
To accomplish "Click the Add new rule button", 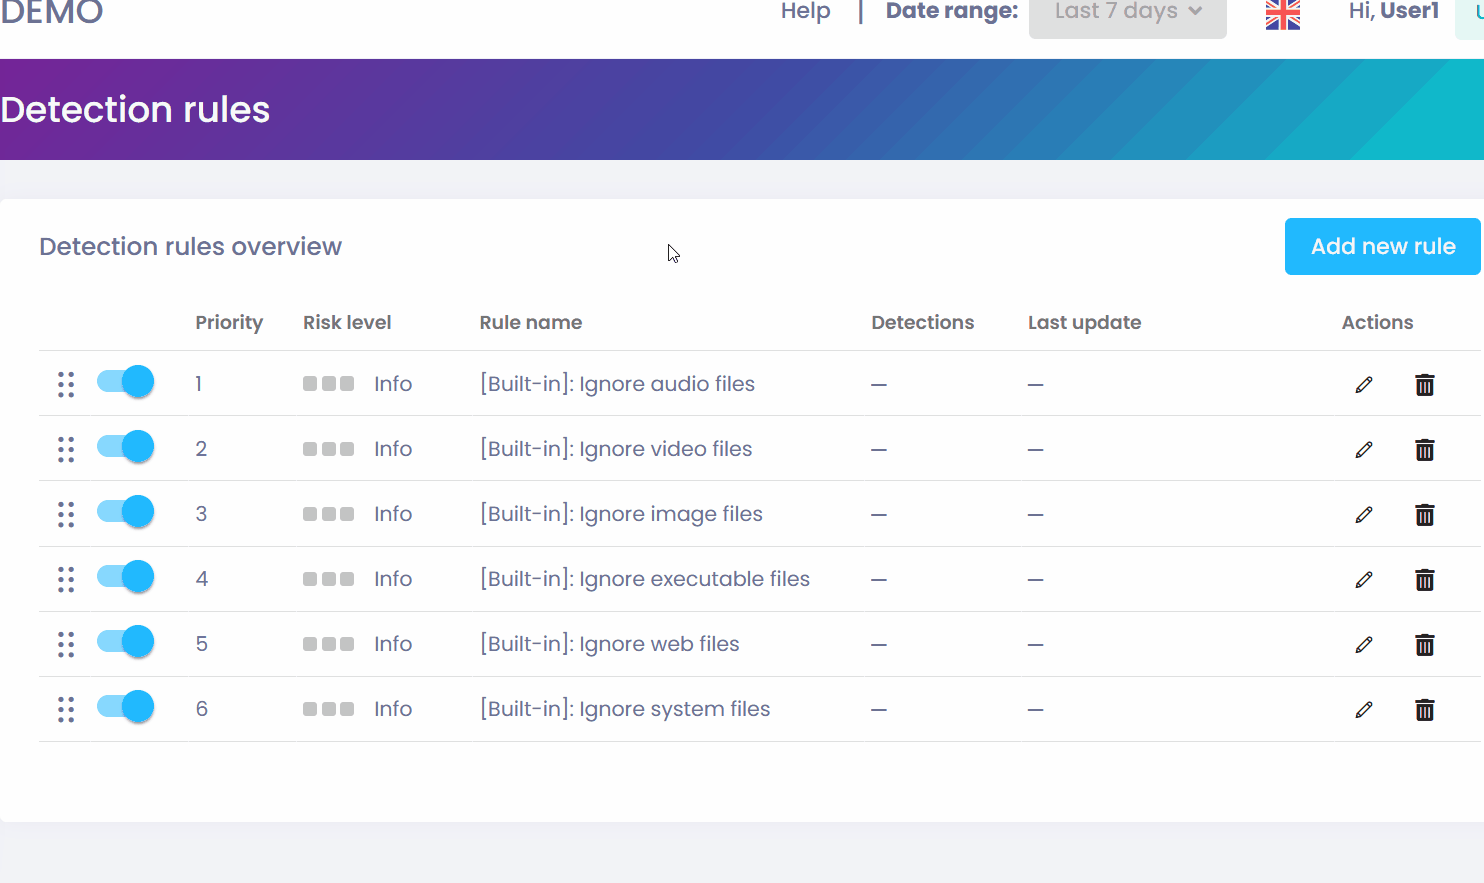I will click(1383, 246).
